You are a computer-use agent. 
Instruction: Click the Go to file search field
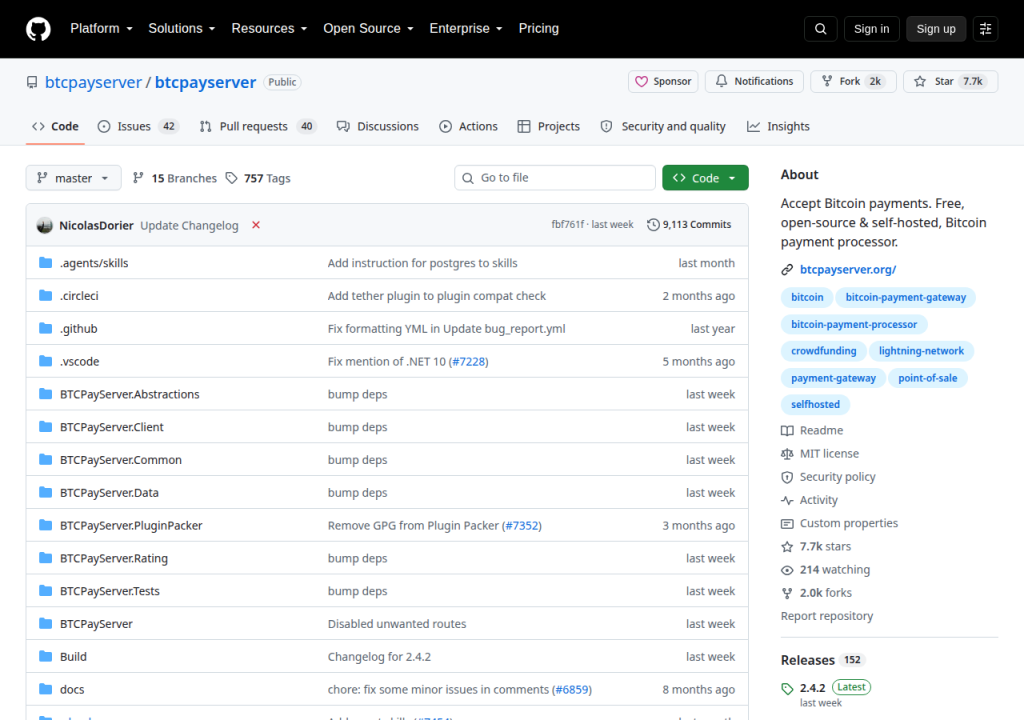[554, 178]
